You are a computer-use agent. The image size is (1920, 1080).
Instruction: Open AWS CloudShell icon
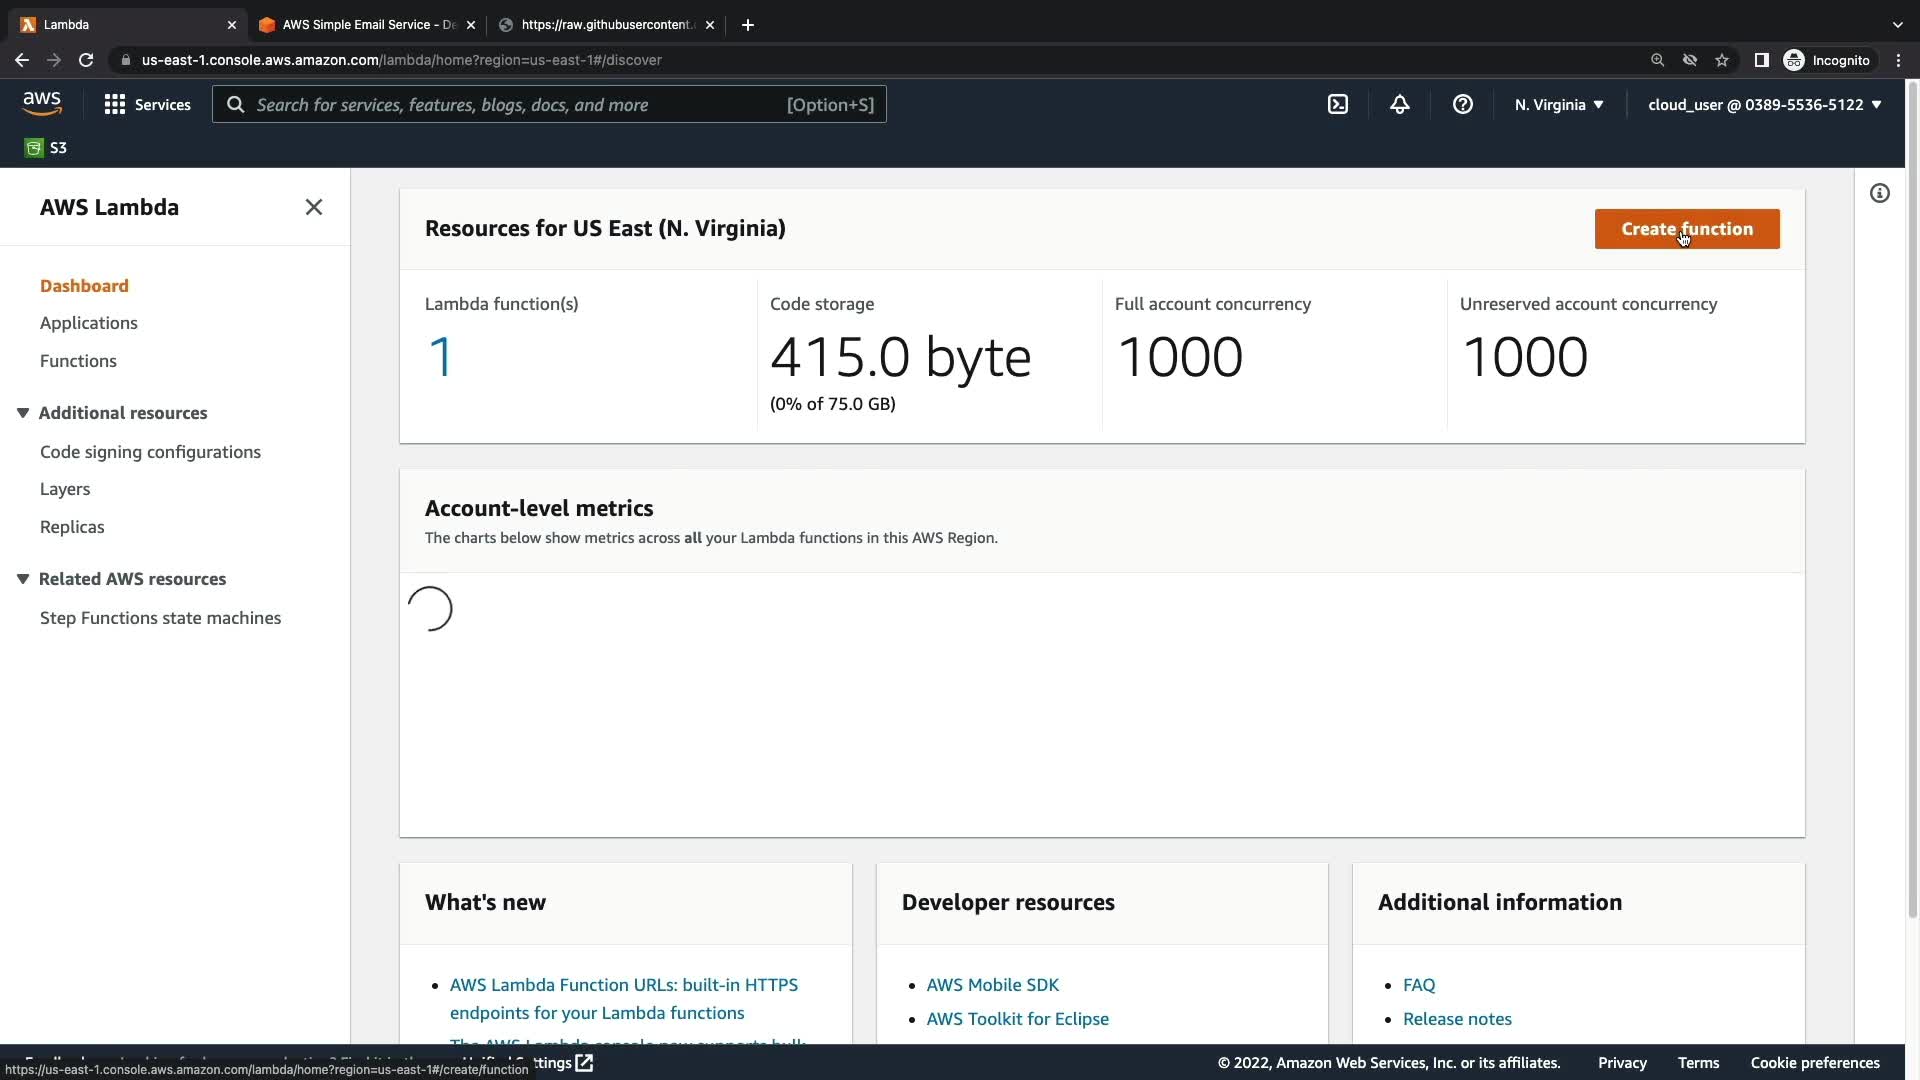pyautogui.click(x=1338, y=104)
